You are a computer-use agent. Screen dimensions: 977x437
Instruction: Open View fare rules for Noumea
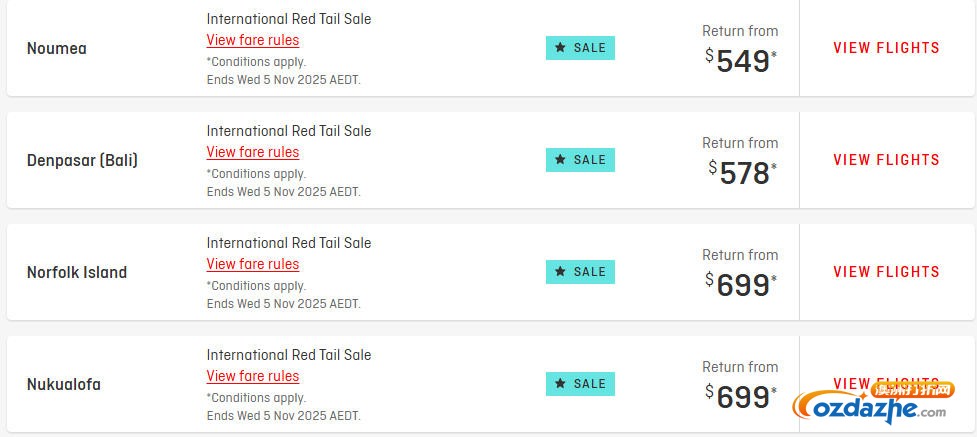[253, 40]
